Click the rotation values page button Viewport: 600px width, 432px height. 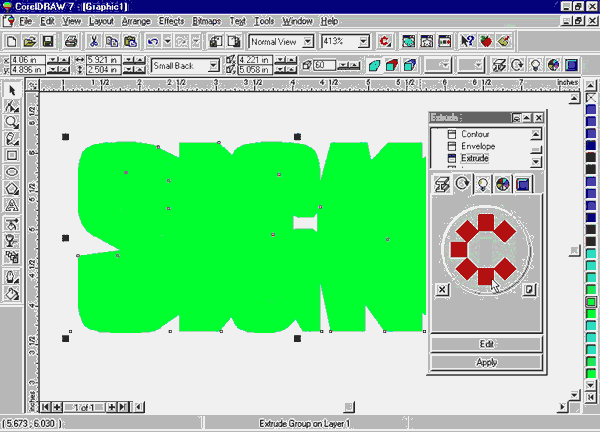(529, 289)
